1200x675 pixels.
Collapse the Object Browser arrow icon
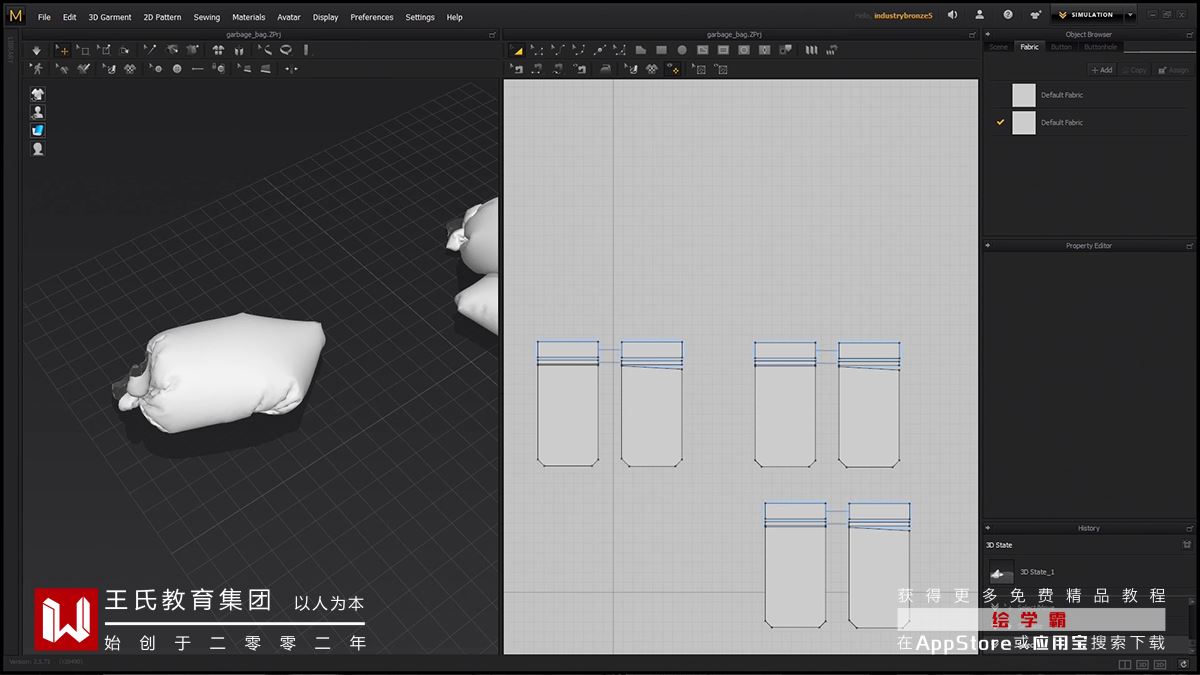tap(987, 34)
